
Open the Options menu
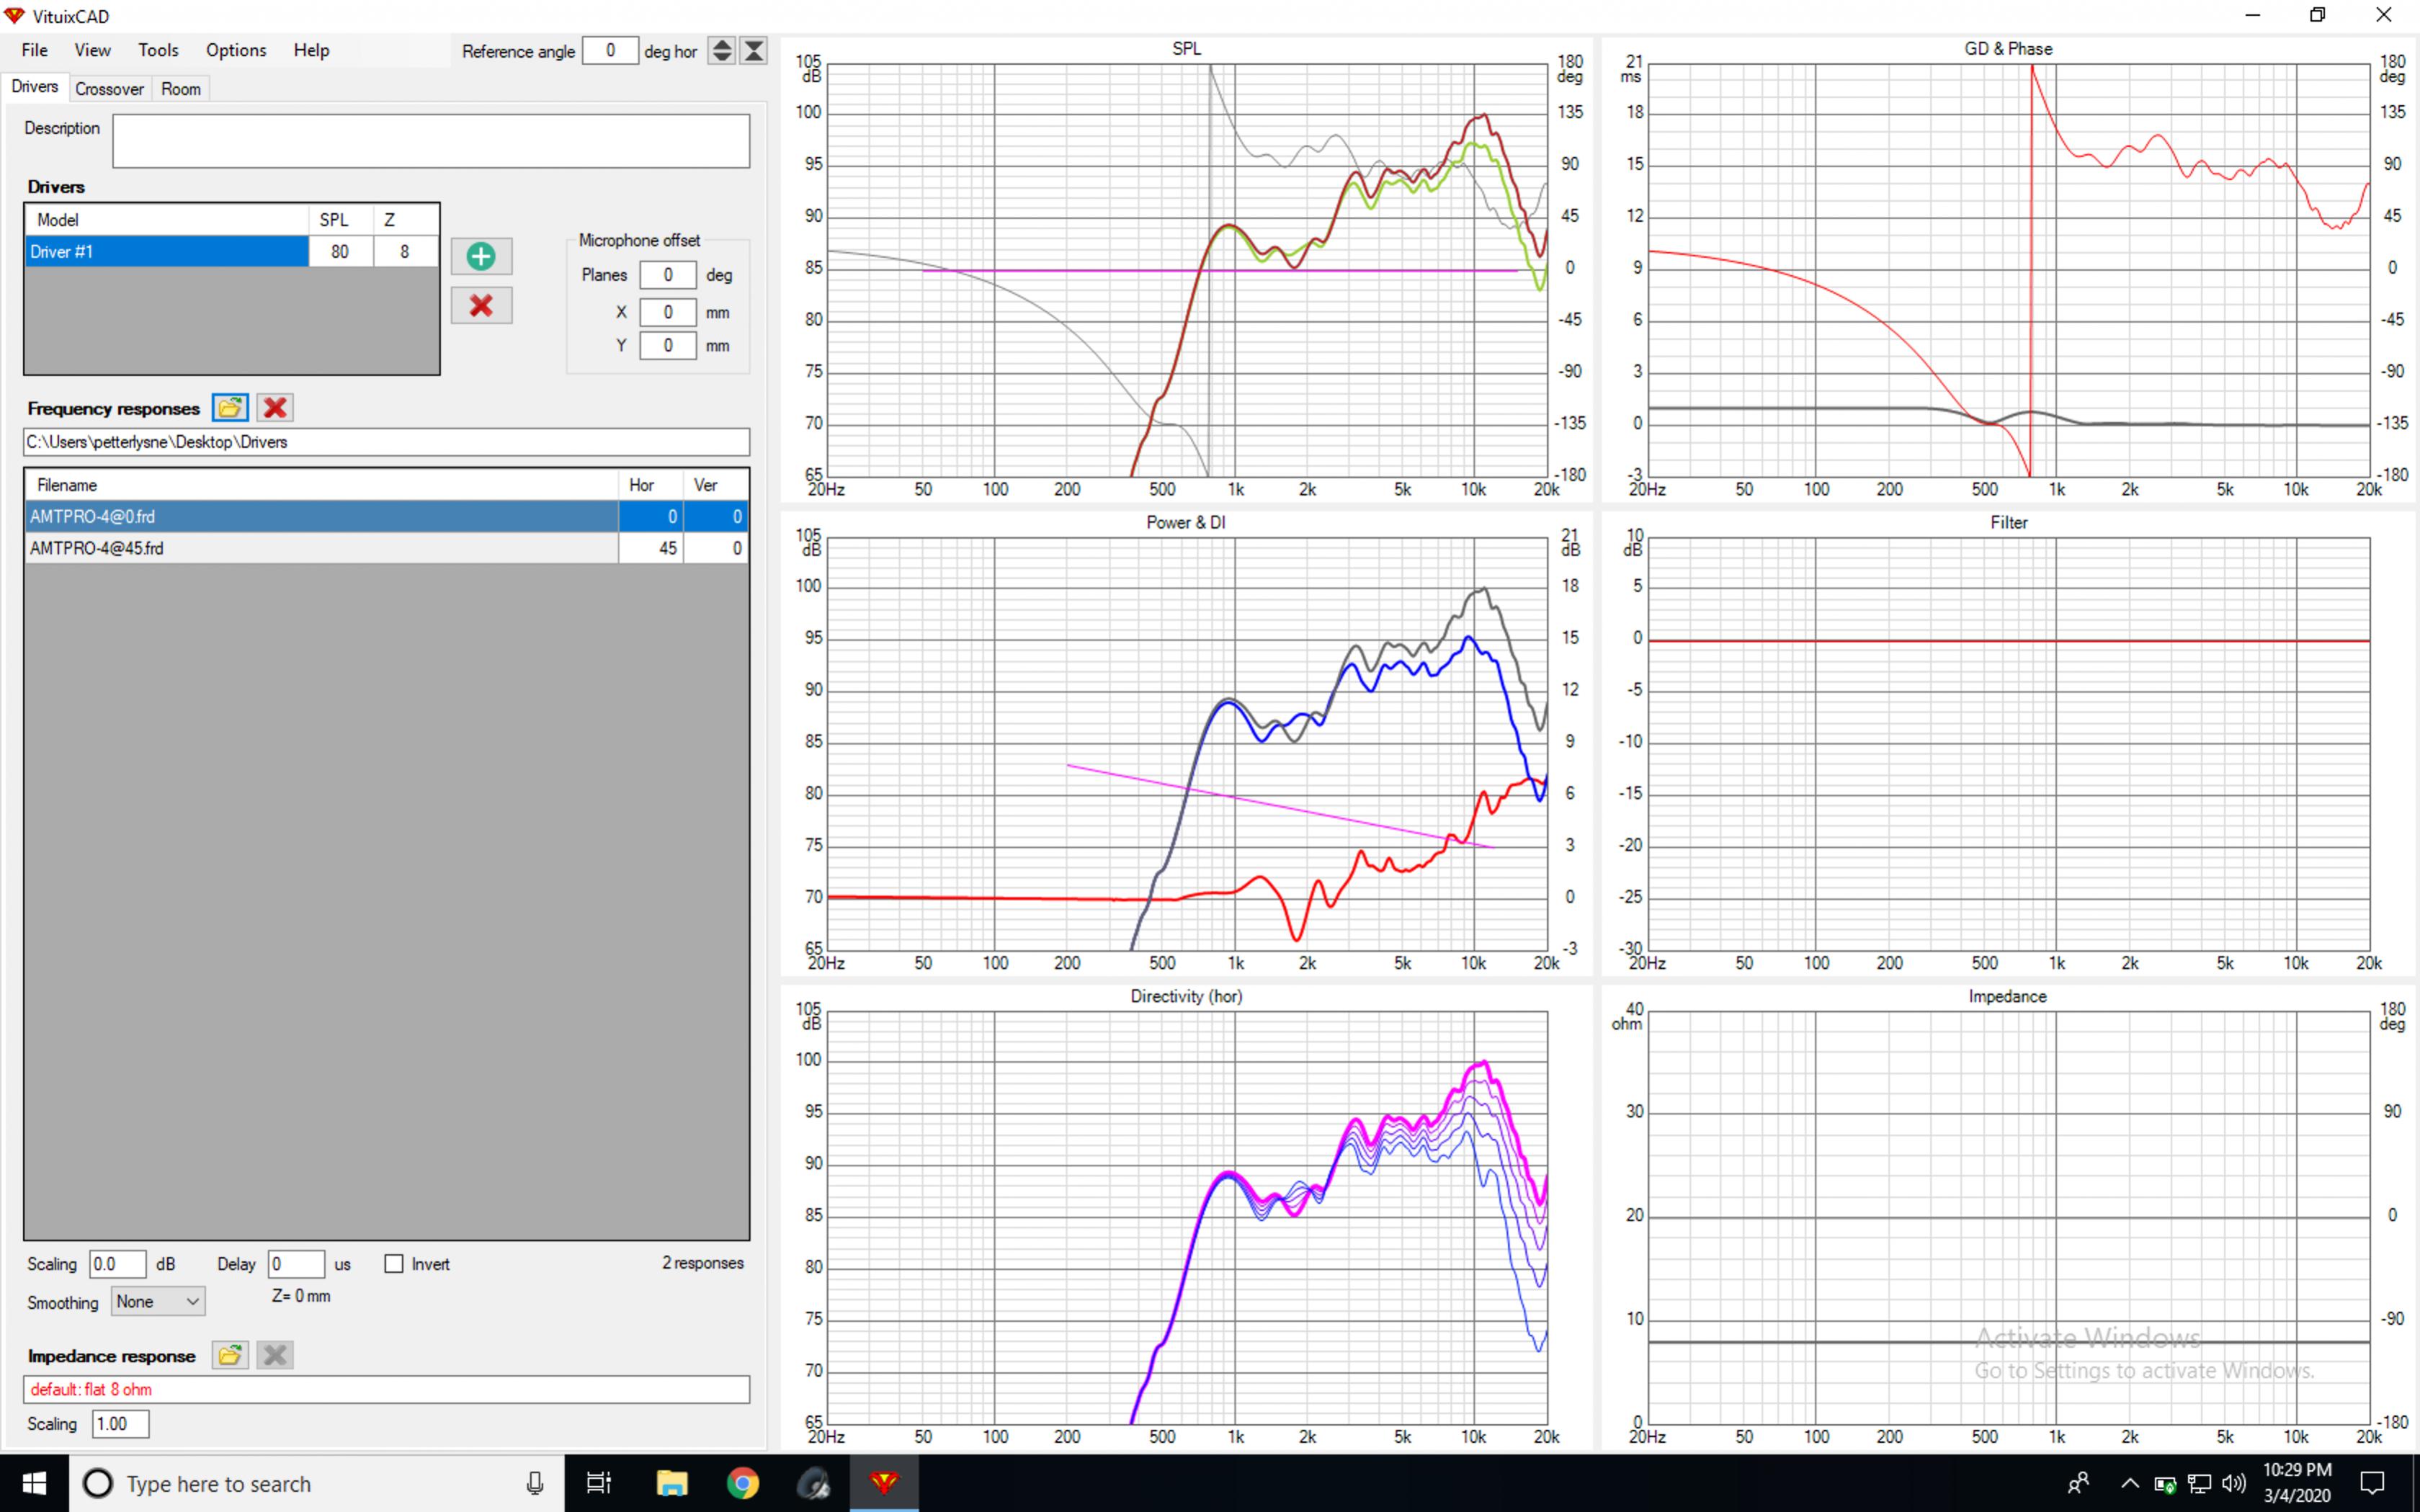point(236,50)
